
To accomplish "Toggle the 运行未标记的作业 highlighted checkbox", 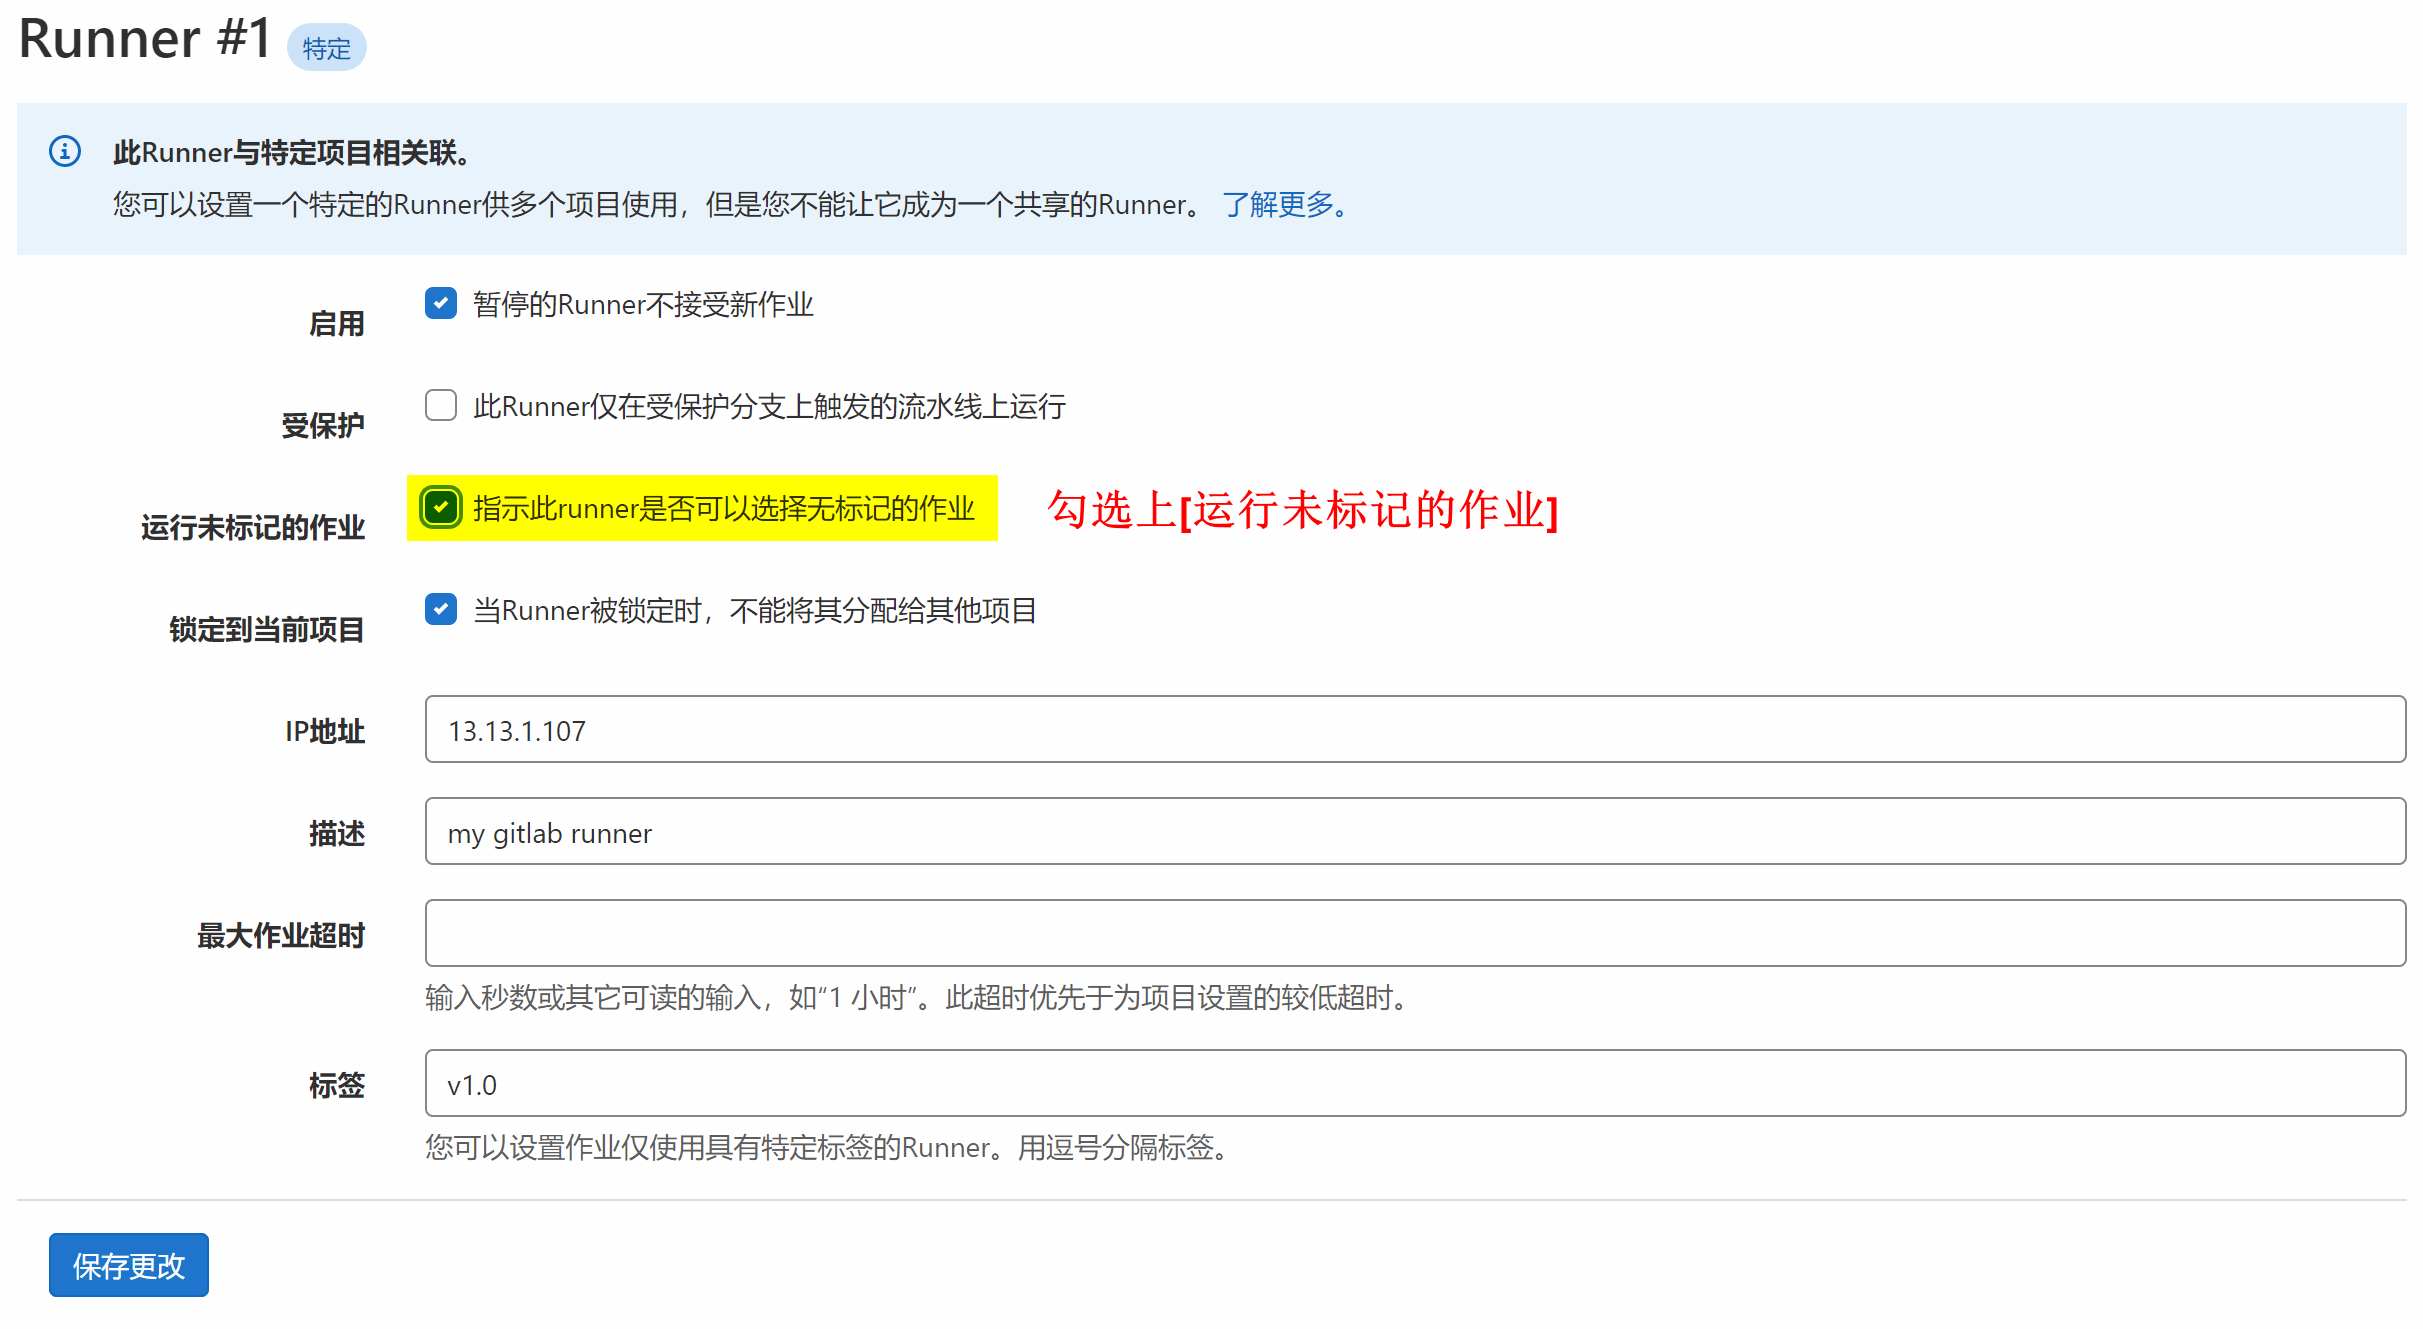I will pyautogui.click(x=440, y=507).
